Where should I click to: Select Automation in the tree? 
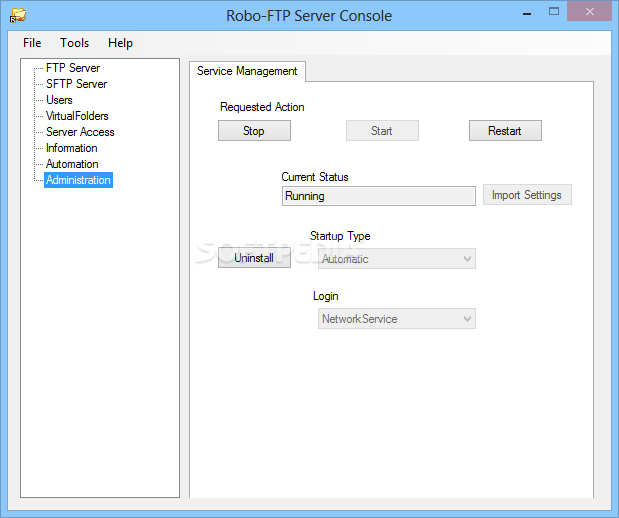(x=72, y=164)
